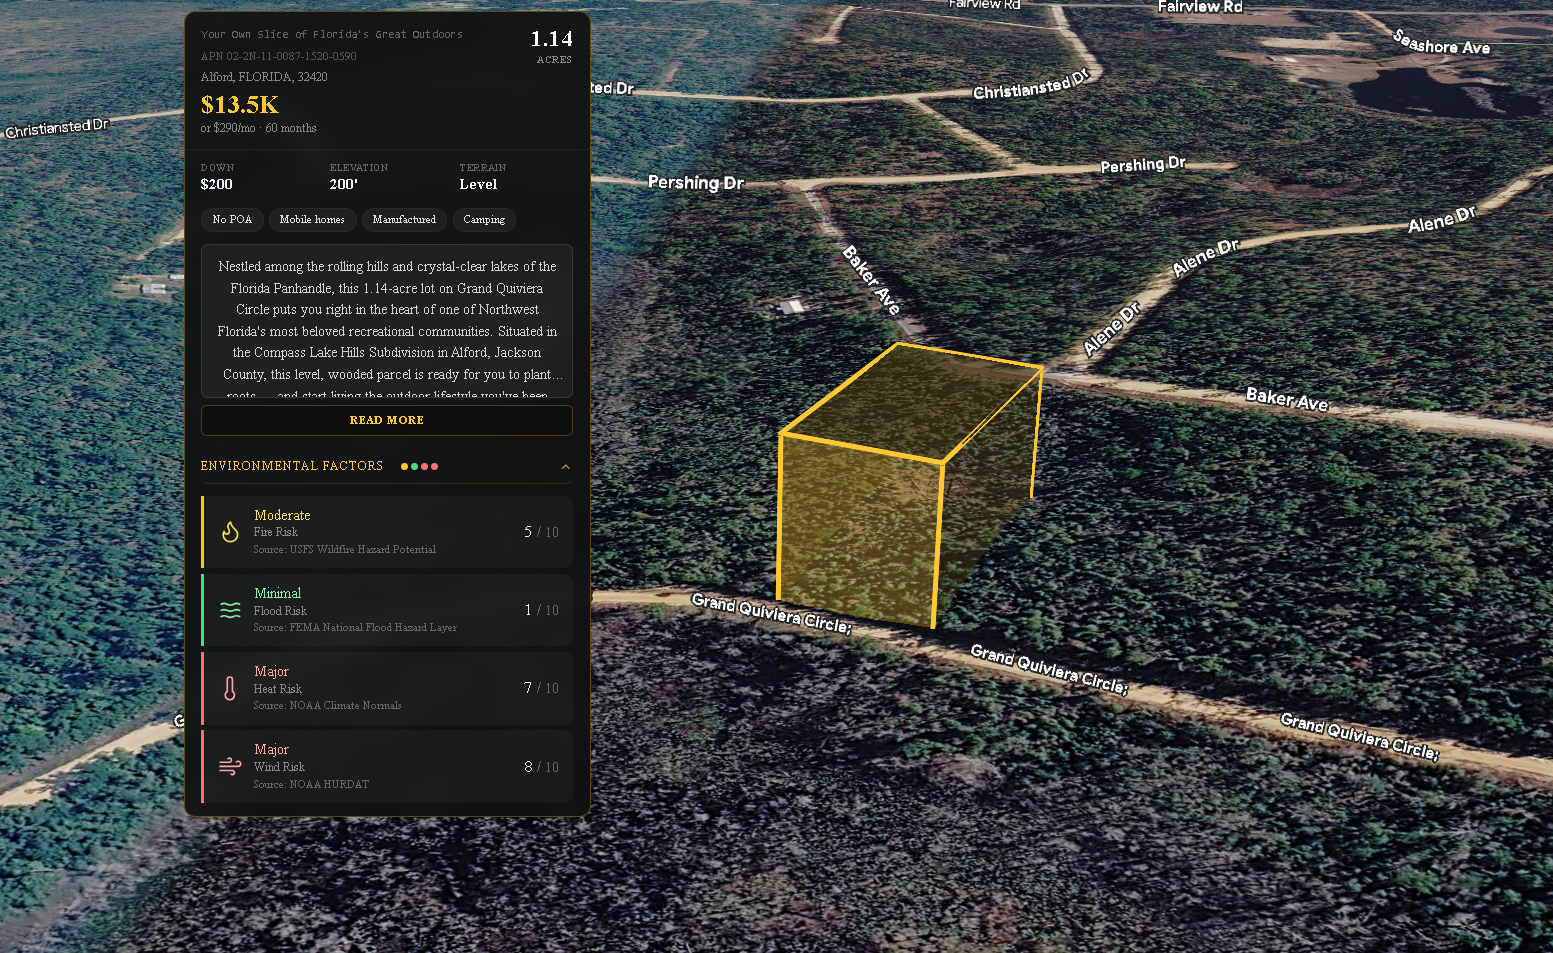The image size is (1553, 953).
Task: Click the Wind Risk icon
Action: coord(230,766)
